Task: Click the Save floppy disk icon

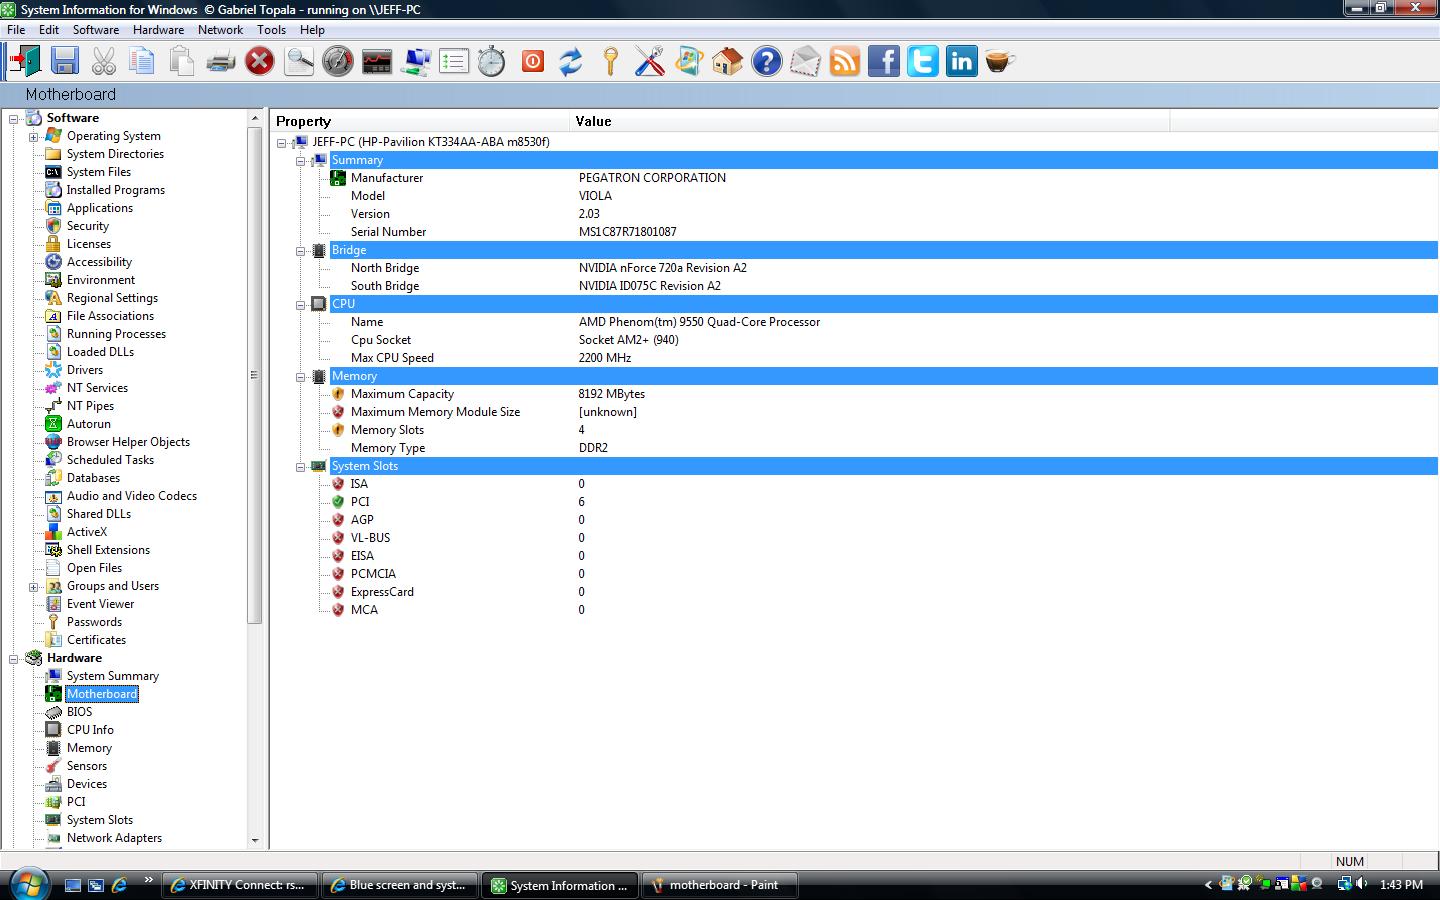Action: [x=65, y=62]
